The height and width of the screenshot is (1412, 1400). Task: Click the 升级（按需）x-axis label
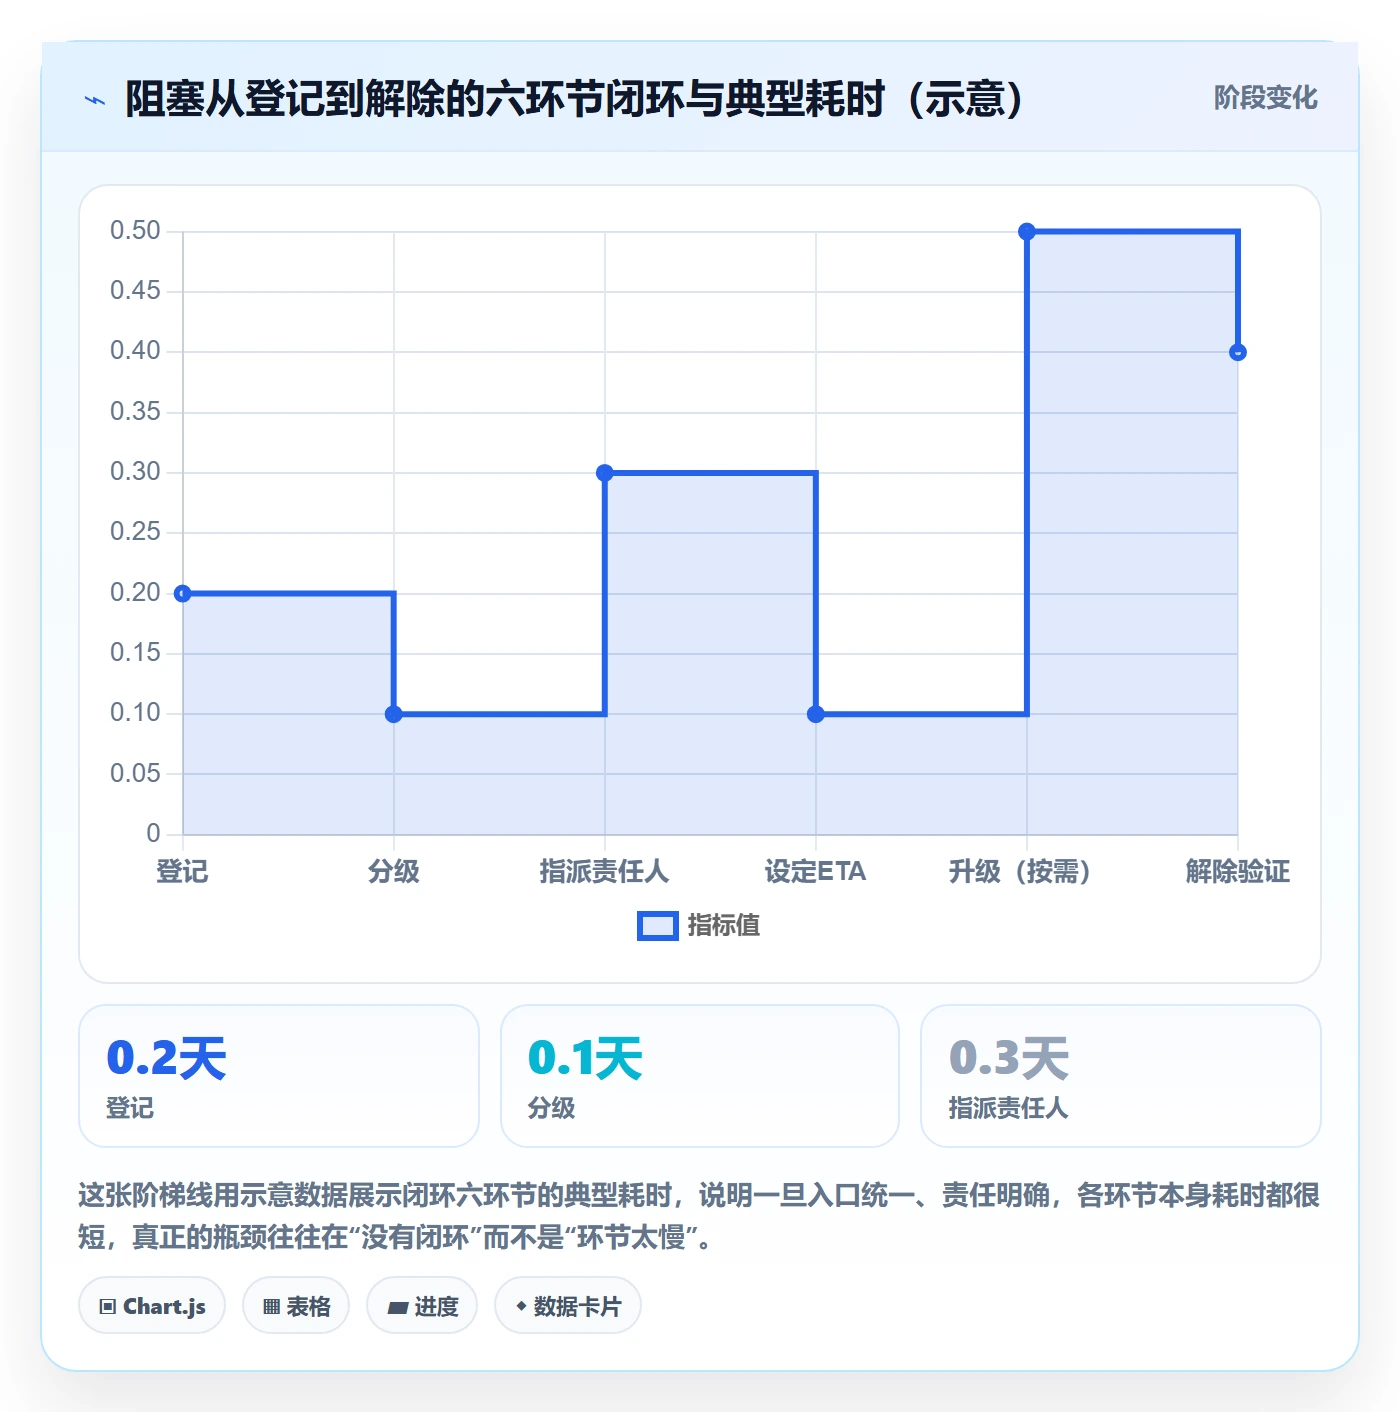tap(1020, 872)
